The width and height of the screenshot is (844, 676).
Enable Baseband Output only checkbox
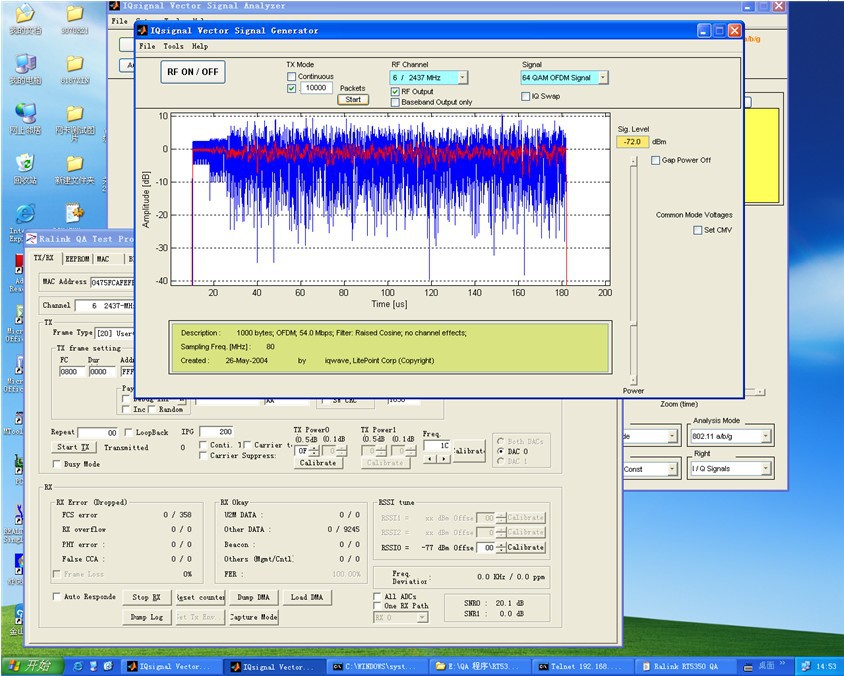(395, 102)
